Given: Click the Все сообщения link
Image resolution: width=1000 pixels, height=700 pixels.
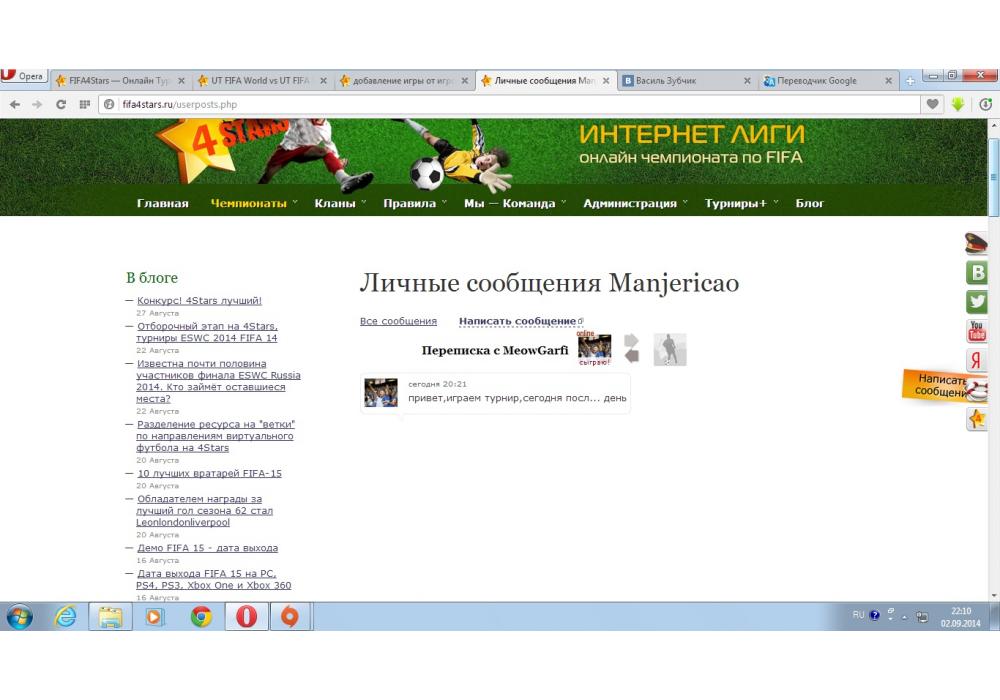Looking at the screenshot, I should 398,321.
